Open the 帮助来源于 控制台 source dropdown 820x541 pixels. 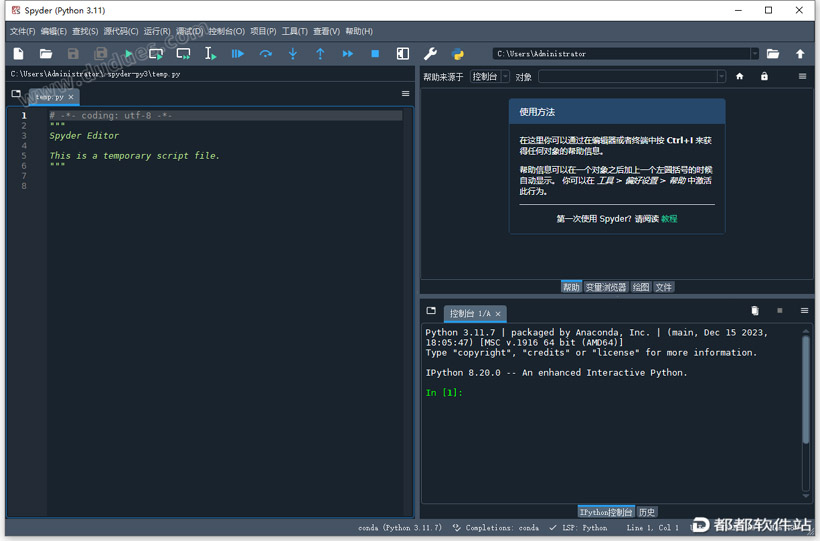coord(489,76)
